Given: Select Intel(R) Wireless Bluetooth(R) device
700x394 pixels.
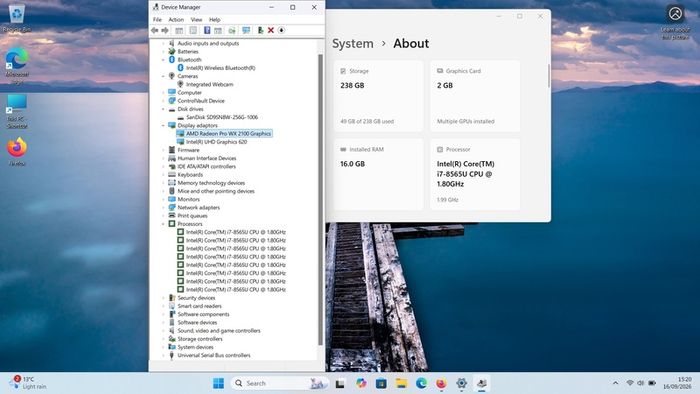Looking at the screenshot, I should click(221, 68).
